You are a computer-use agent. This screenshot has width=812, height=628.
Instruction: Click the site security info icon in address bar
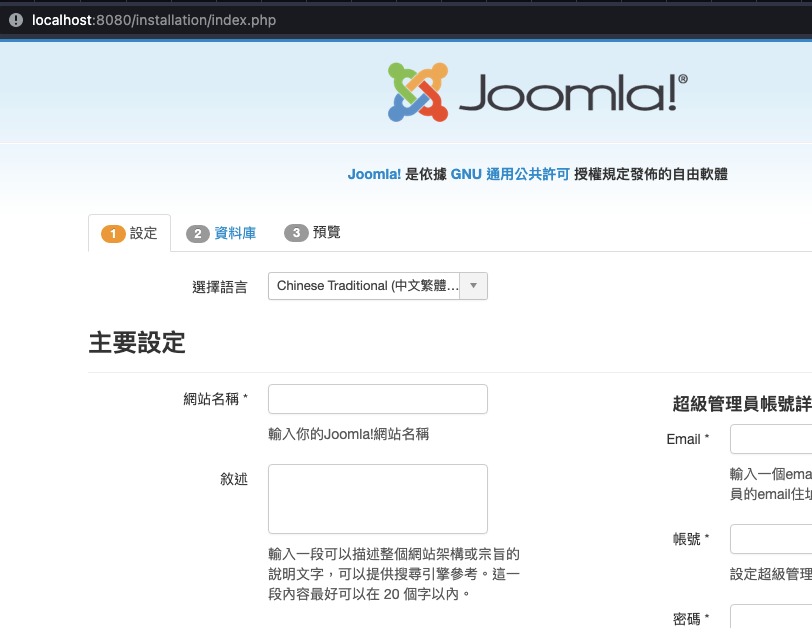pos(16,20)
